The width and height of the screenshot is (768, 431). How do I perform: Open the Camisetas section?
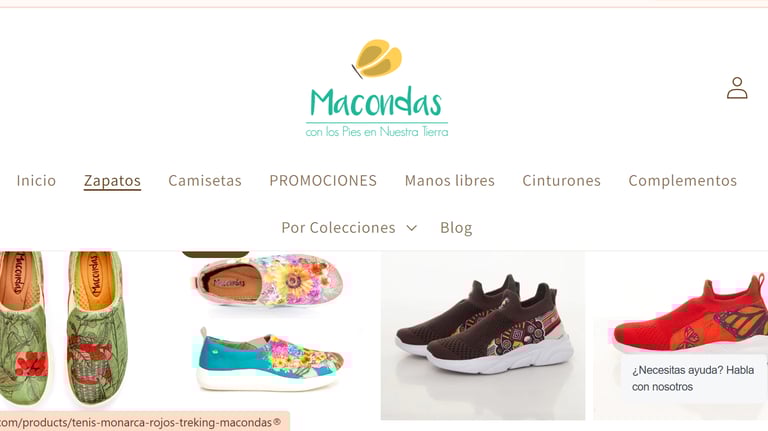pos(205,181)
